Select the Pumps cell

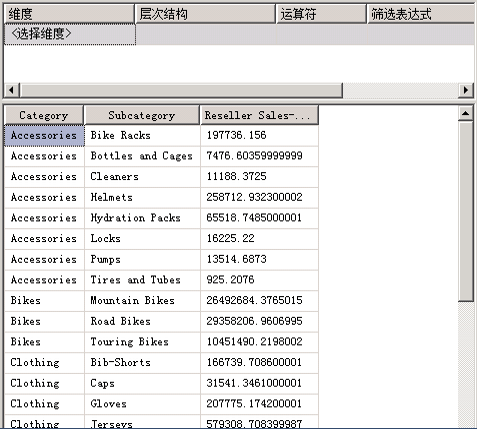click(142, 260)
